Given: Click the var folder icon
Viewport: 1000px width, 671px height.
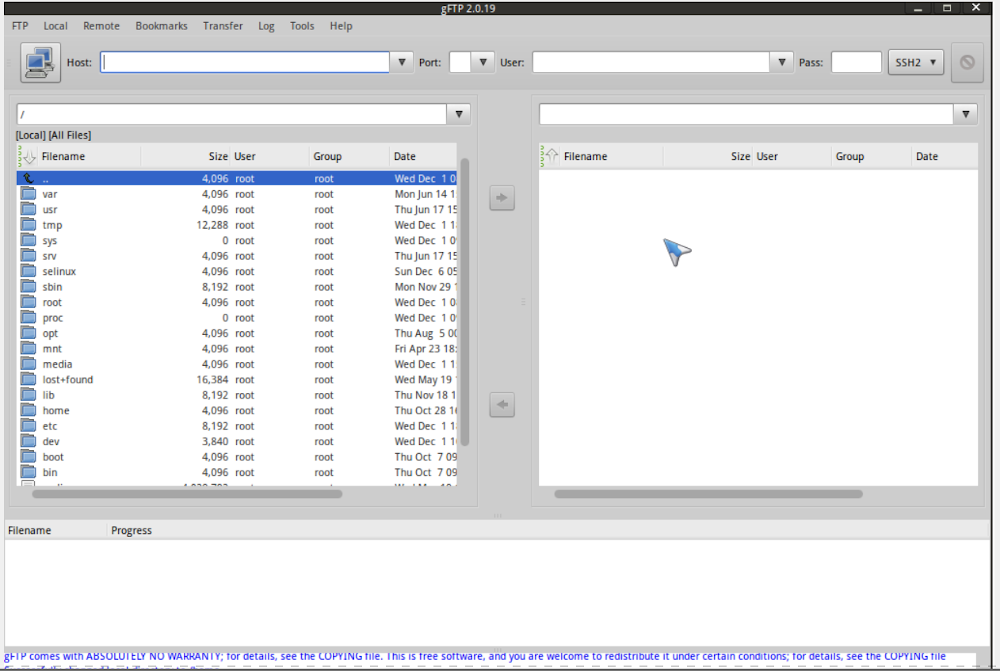Looking at the screenshot, I should (x=28, y=194).
